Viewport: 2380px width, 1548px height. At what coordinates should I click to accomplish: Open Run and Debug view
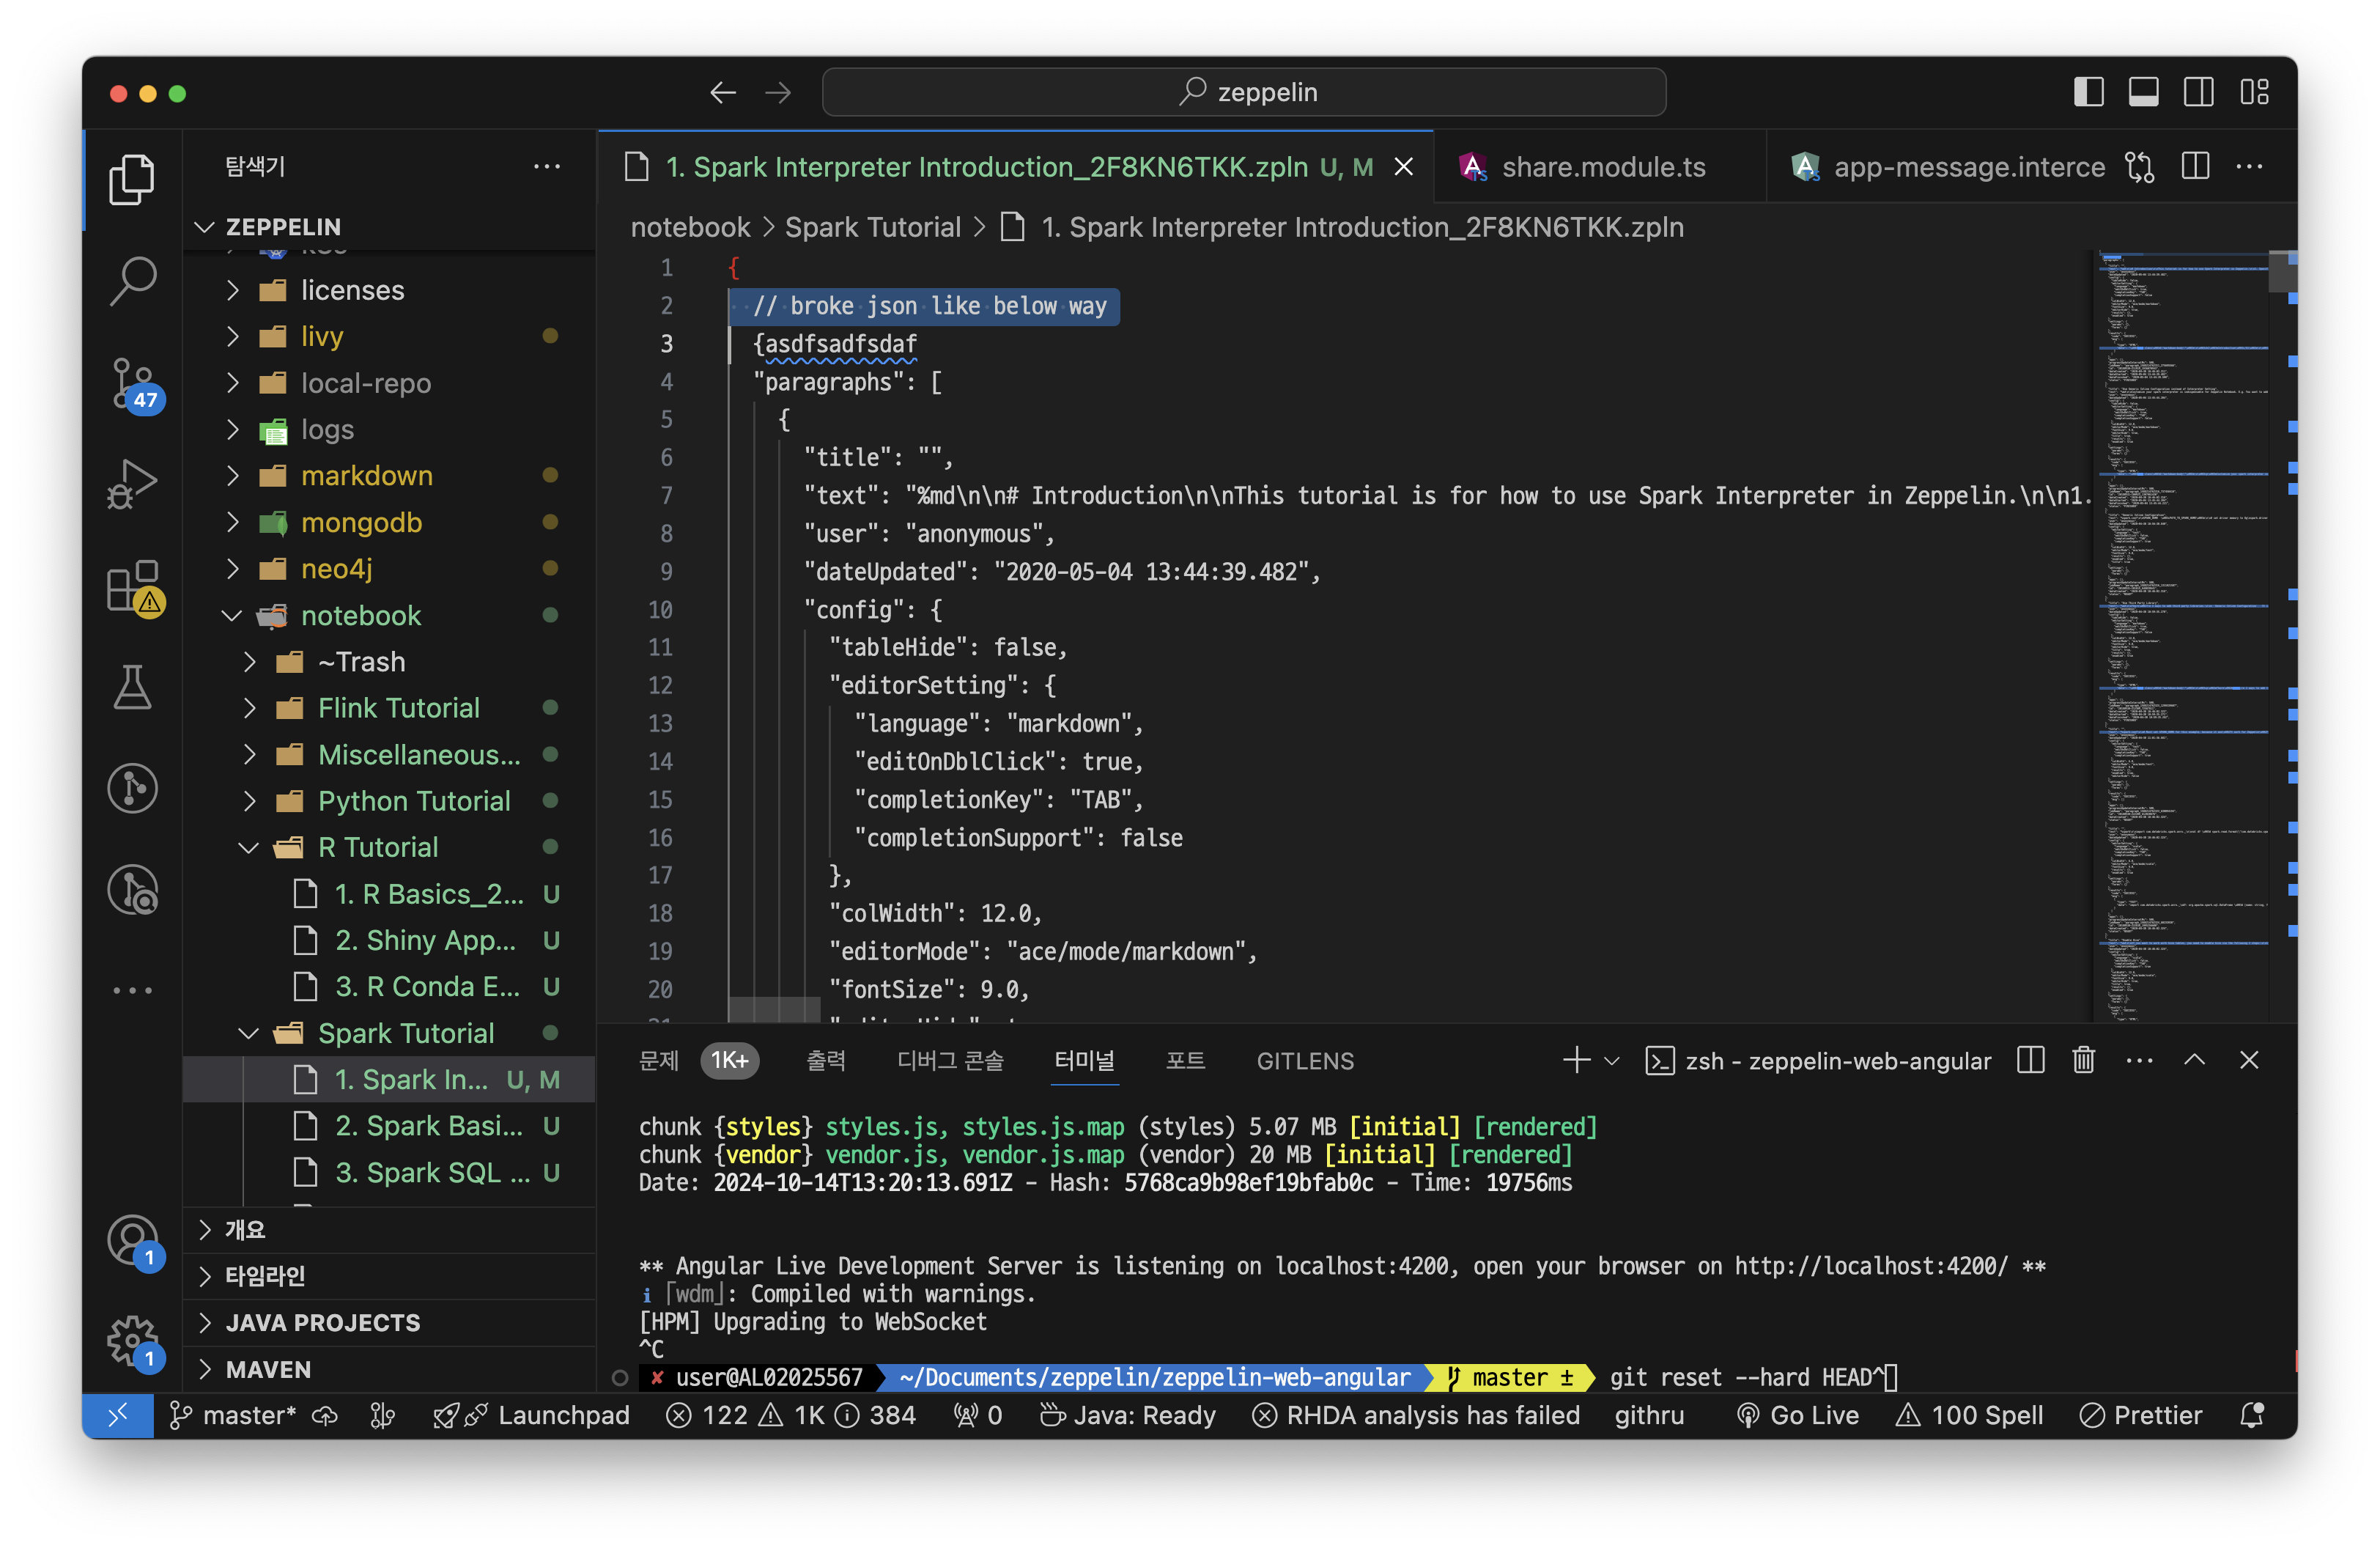[132, 484]
